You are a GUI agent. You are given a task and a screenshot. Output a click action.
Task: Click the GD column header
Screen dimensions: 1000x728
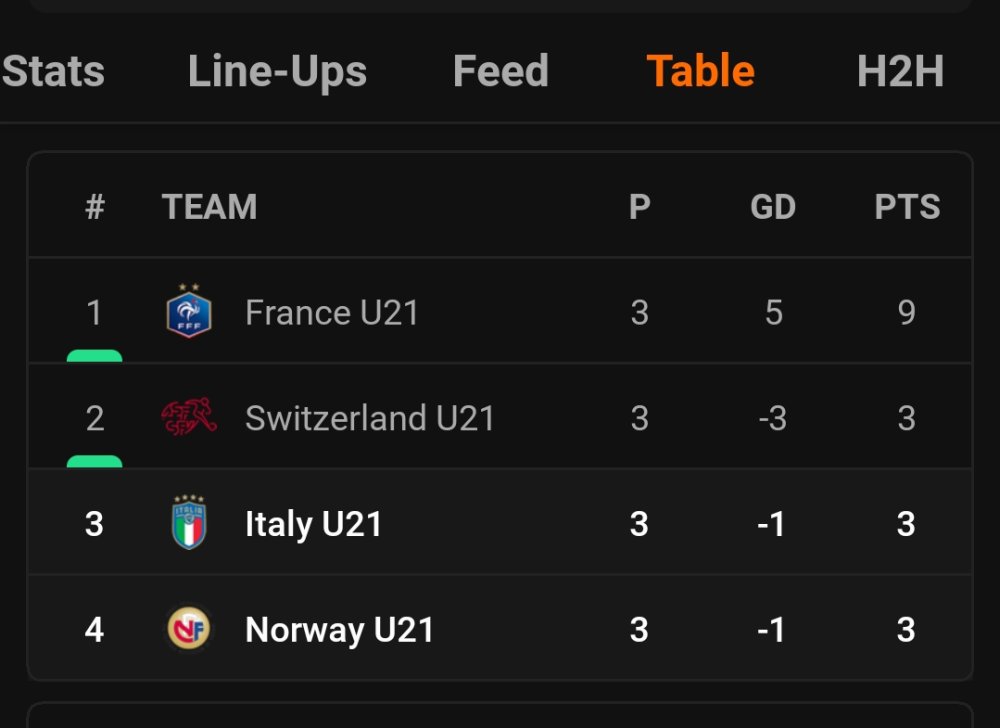(x=773, y=207)
